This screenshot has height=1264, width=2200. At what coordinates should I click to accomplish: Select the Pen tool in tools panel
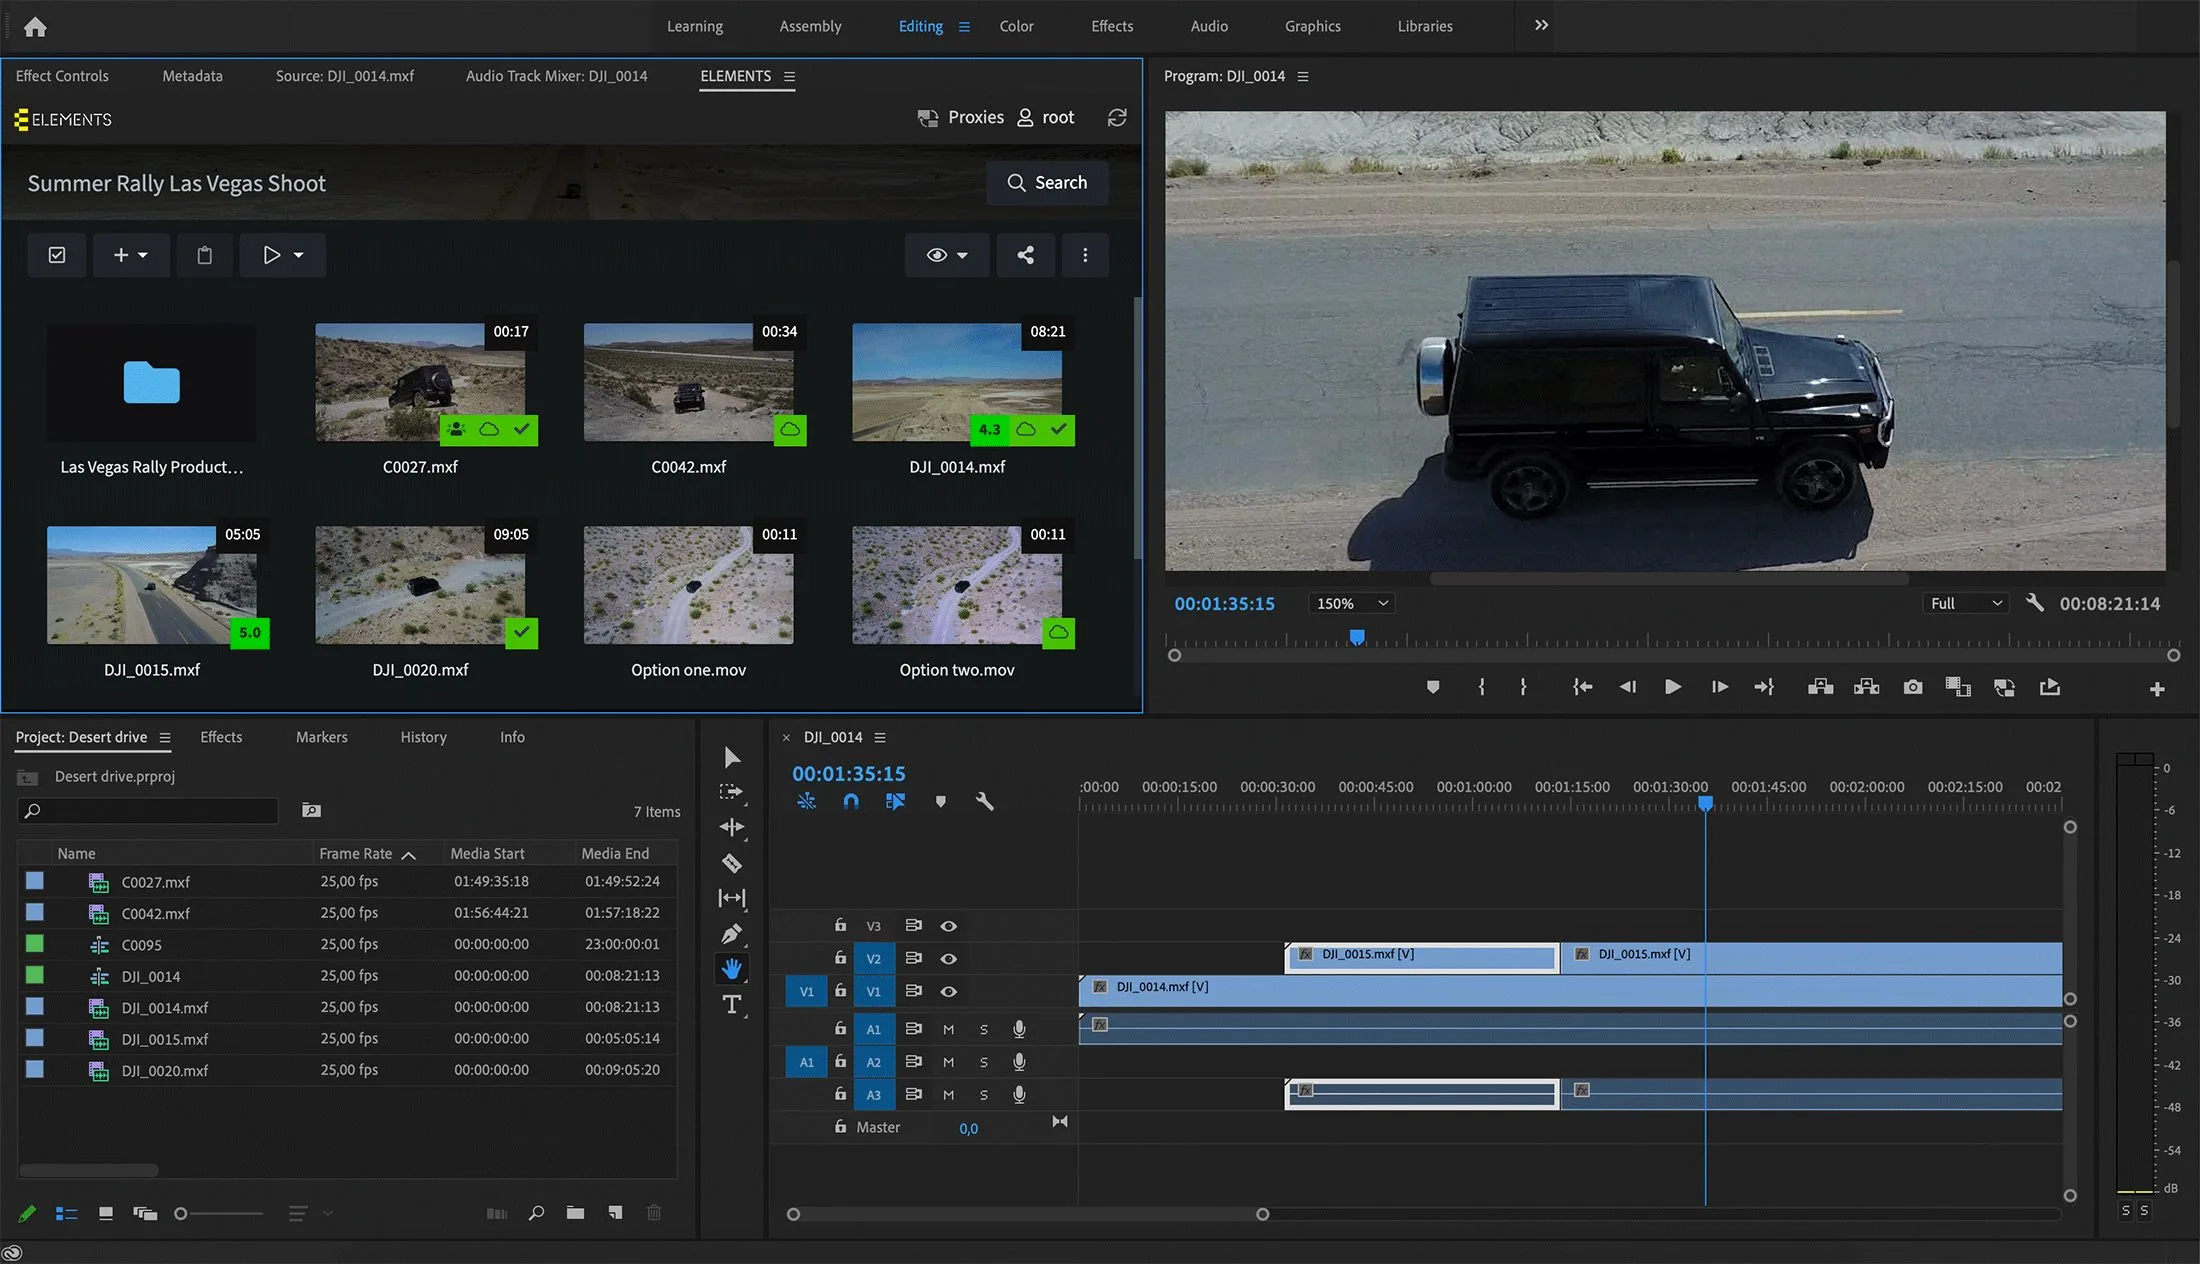pos(732,934)
